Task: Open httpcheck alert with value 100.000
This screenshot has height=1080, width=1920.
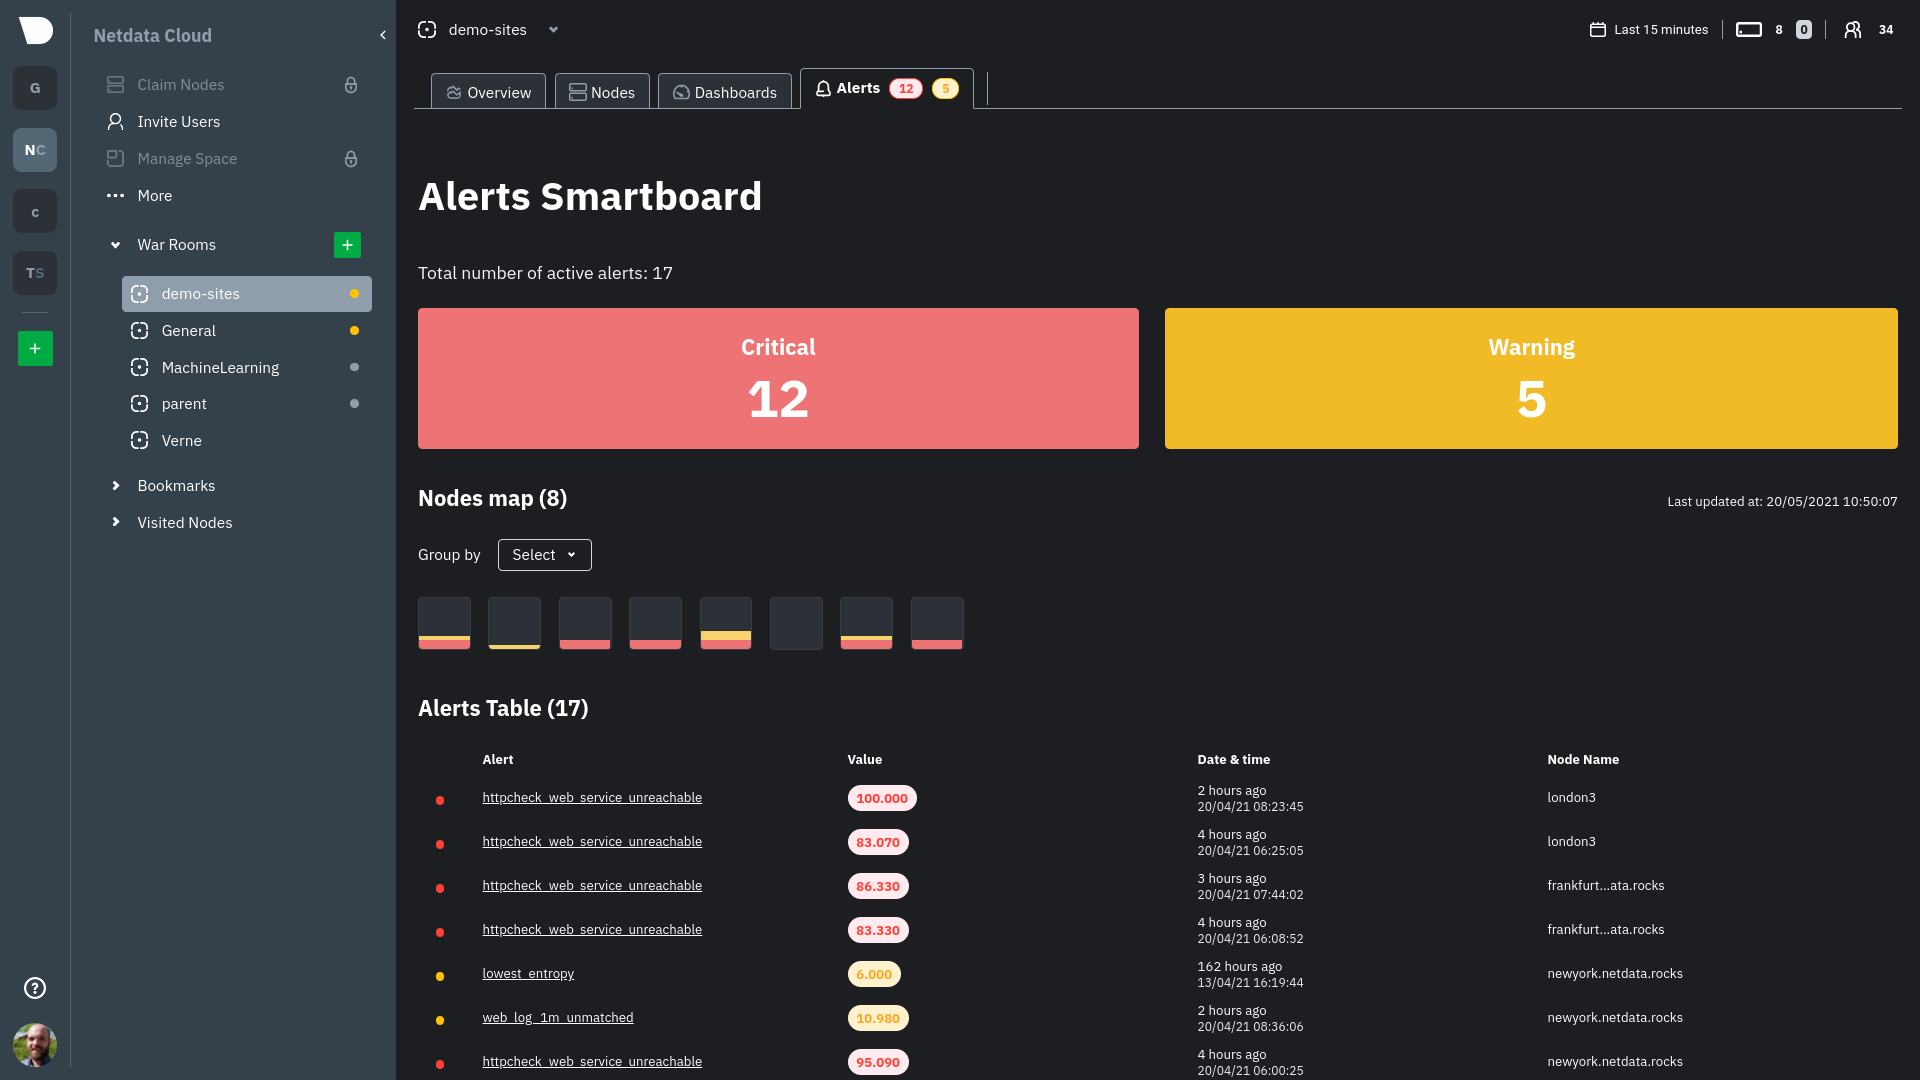Action: (x=592, y=798)
